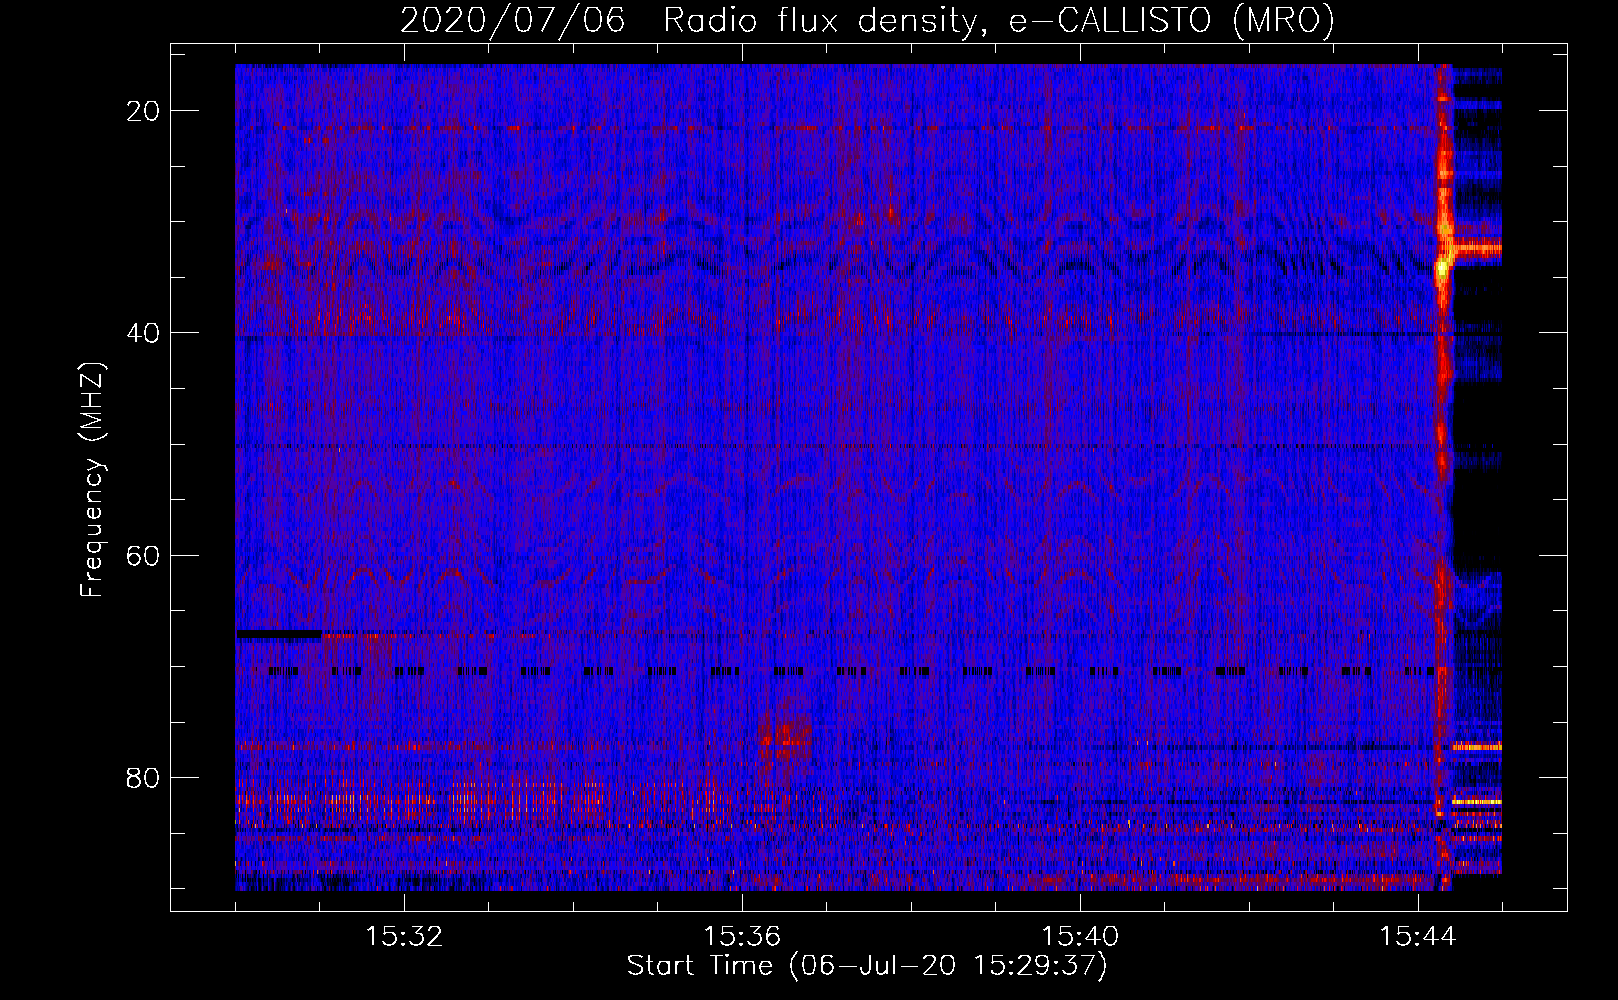Click the 'Frequency (MHZ)' axis label
1618x1000 pixels.
click(92, 480)
